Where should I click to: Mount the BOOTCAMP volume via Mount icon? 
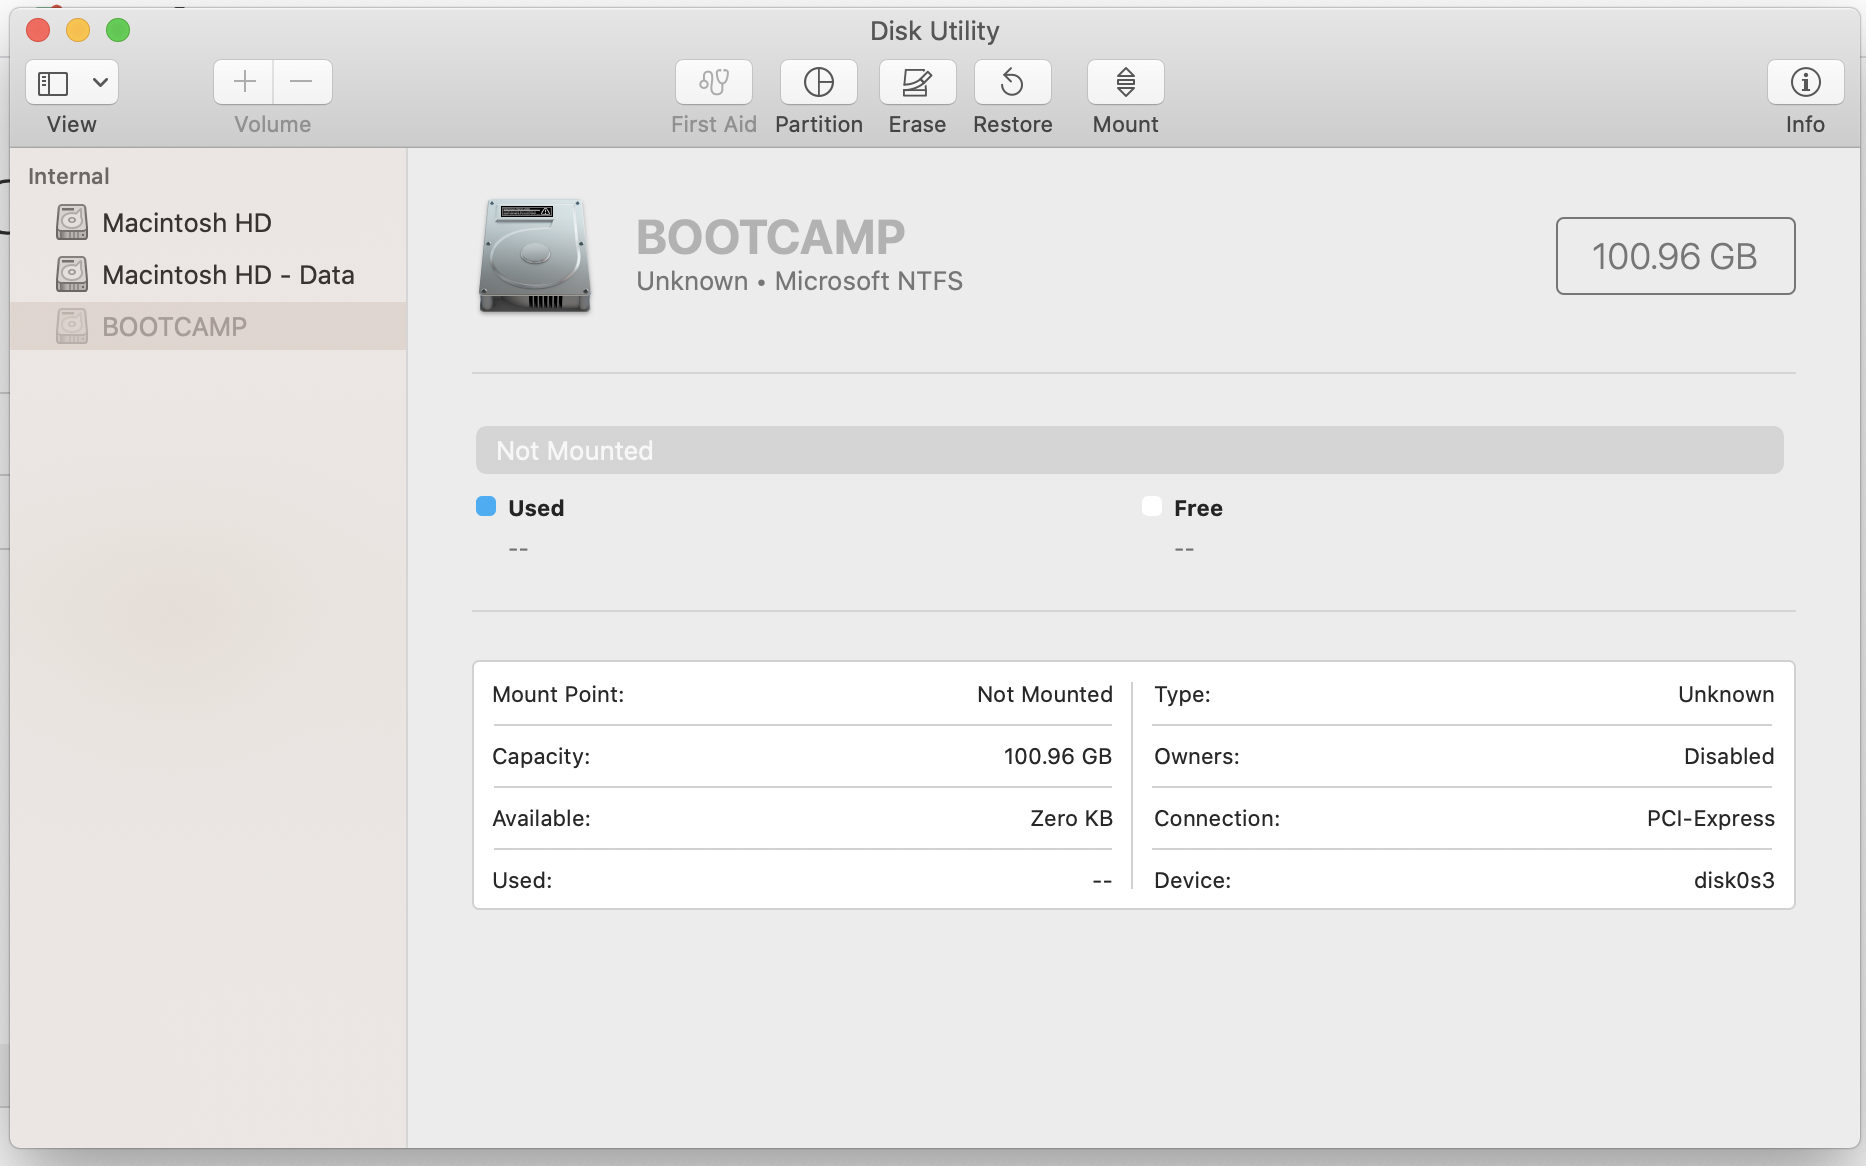[x=1126, y=82]
